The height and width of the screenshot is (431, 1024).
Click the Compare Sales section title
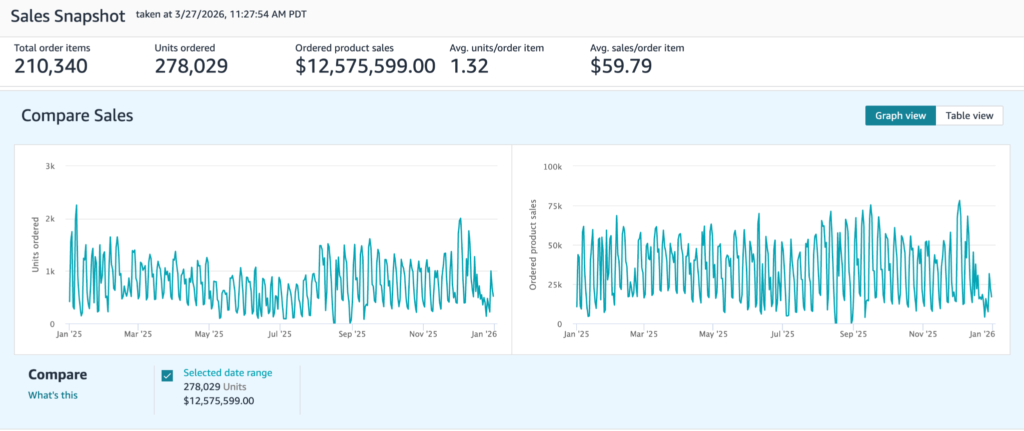point(77,116)
